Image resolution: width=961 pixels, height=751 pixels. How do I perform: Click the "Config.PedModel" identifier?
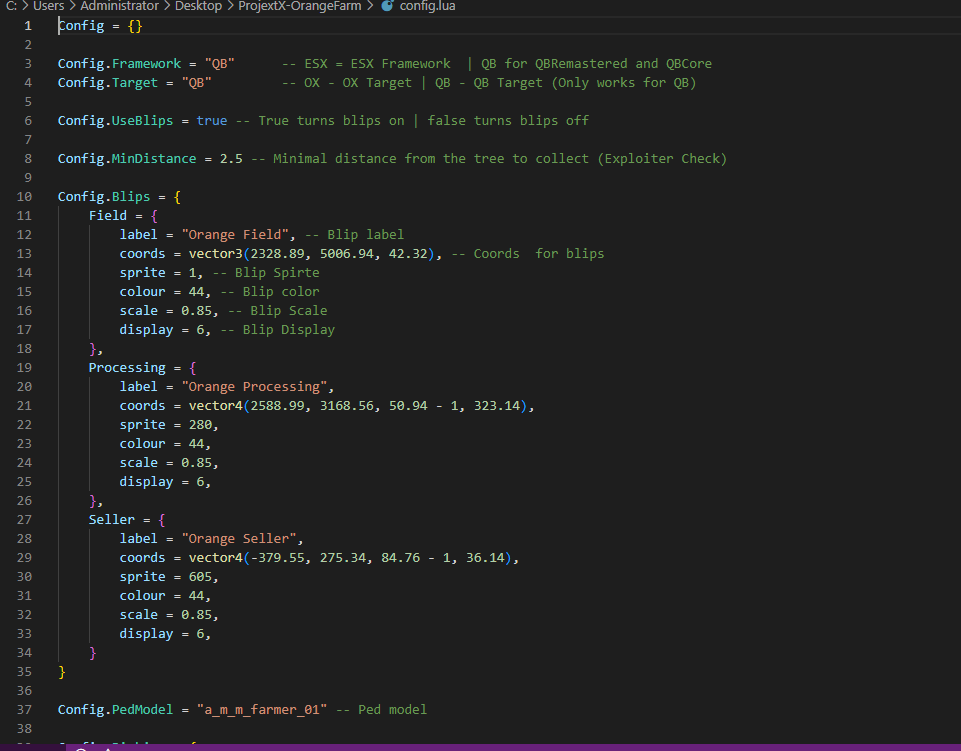[115, 710]
